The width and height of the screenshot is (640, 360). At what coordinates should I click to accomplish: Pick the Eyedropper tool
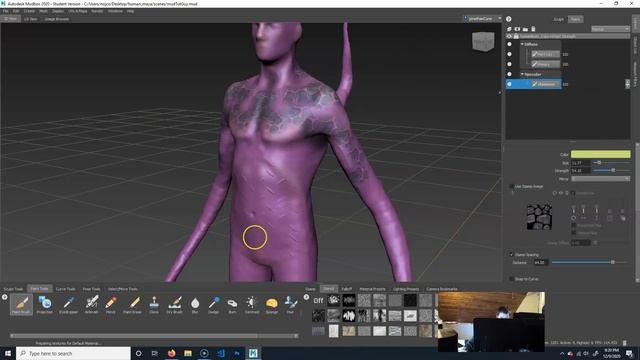[68, 305]
